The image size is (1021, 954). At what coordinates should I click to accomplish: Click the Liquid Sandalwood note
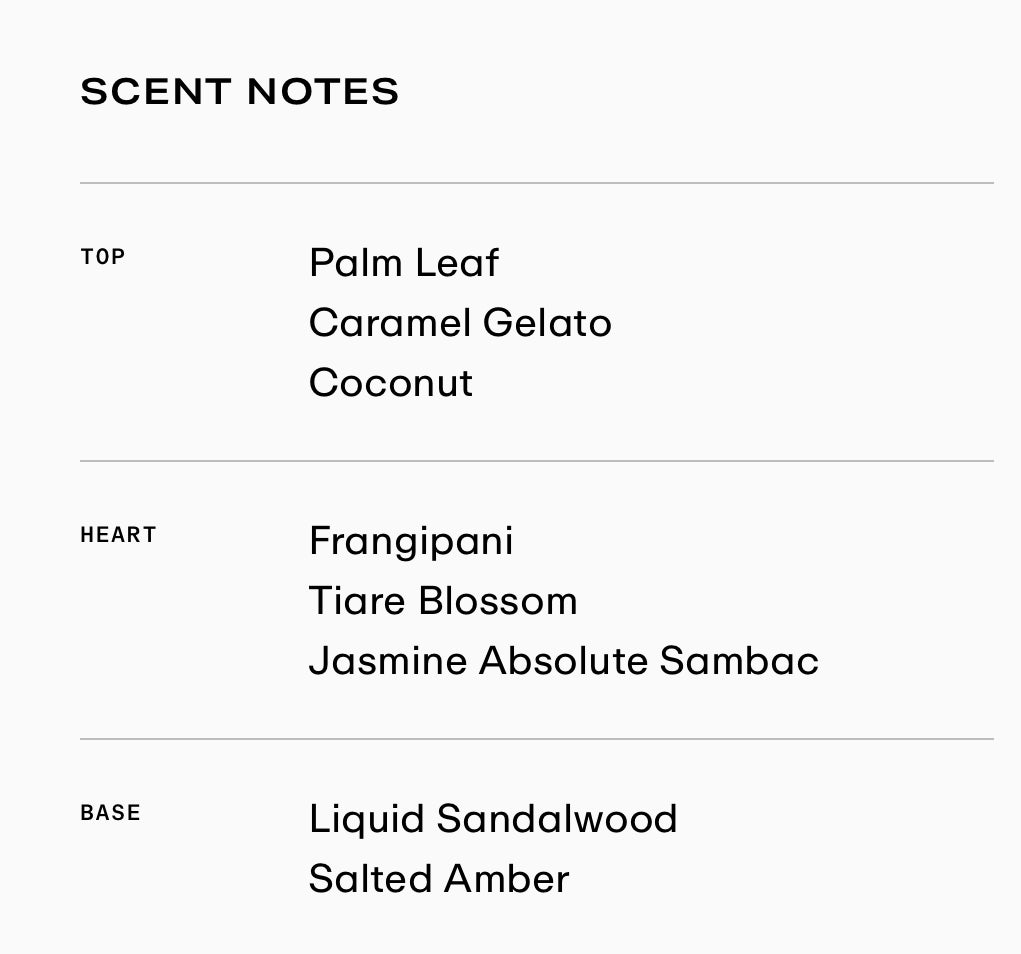tap(493, 819)
